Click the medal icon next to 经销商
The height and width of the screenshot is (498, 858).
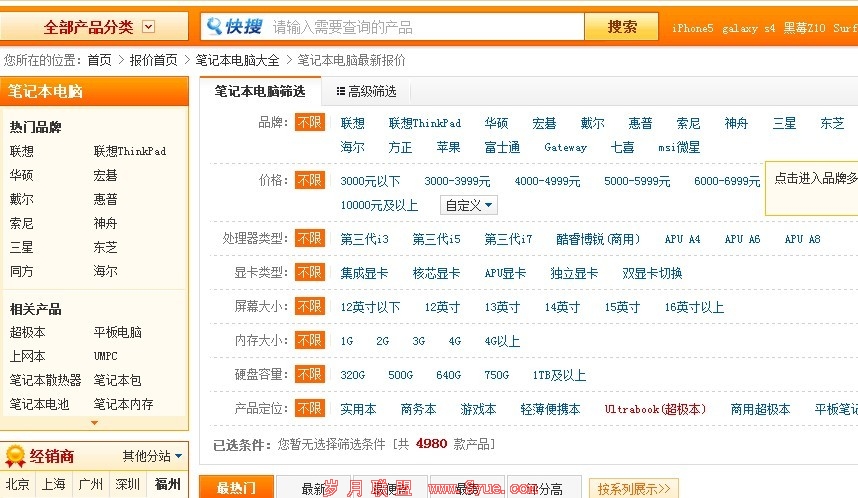click(x=15, y=457)
